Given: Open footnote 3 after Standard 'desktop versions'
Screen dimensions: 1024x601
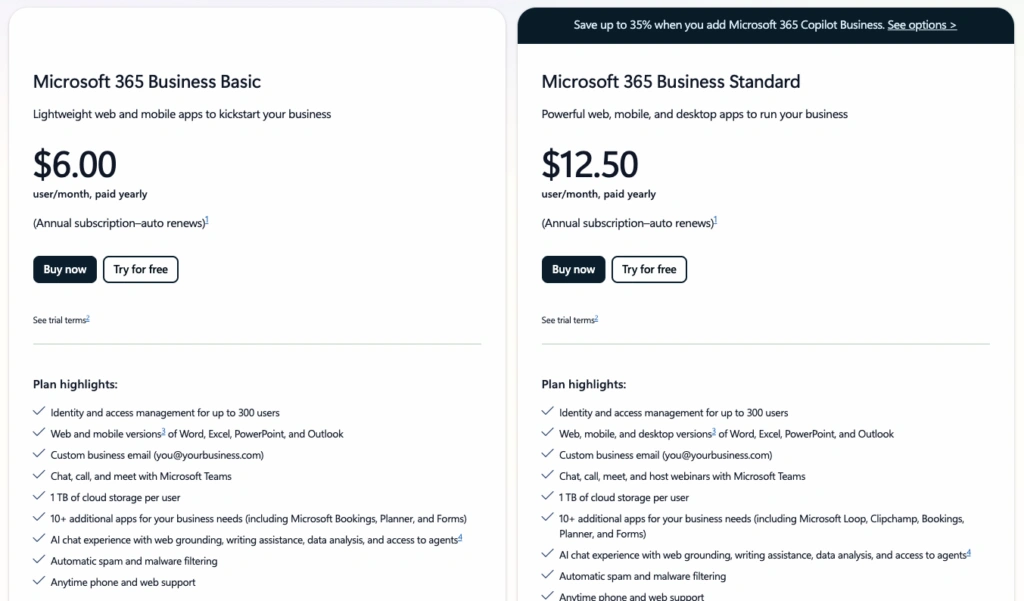Looking at the screenshot, I should click(x=713, y=431).
